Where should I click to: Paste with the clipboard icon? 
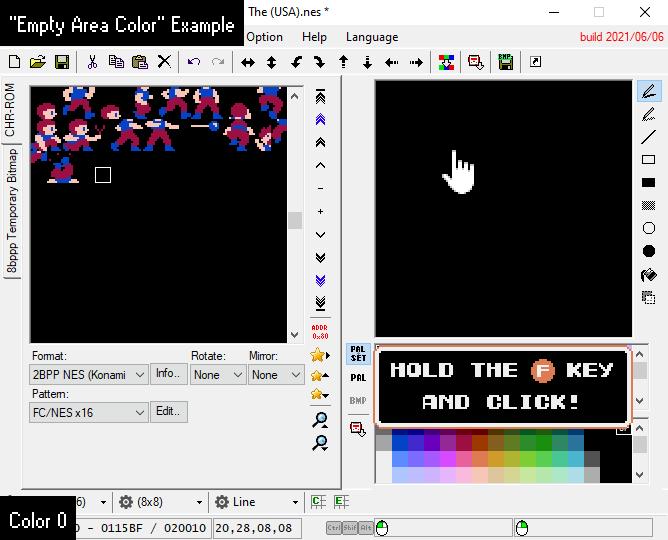pos(140,62)
